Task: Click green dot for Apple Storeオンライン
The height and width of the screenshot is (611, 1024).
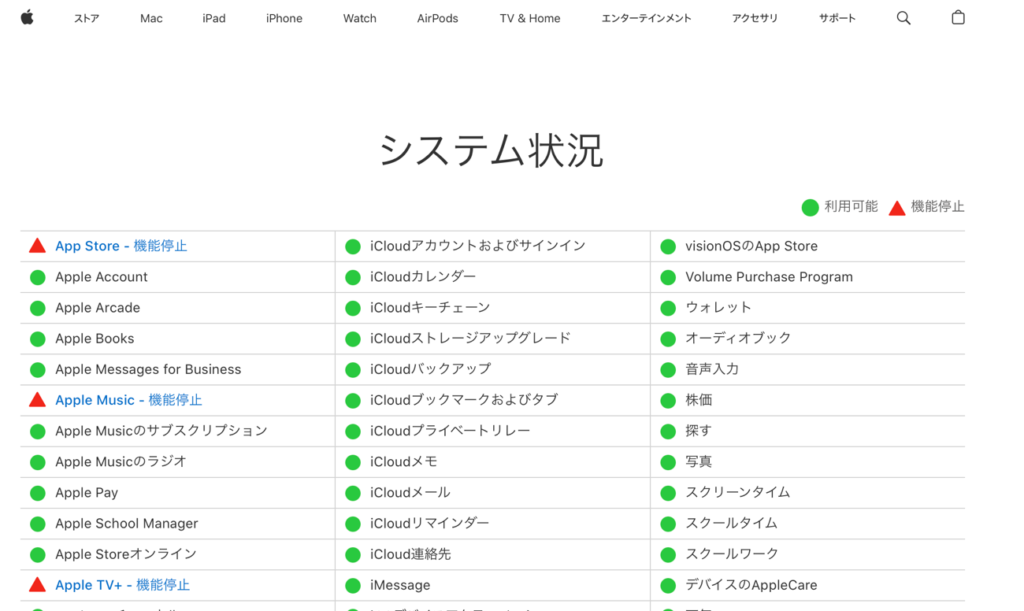Action: pyautogui.click(x=38, y=554)
